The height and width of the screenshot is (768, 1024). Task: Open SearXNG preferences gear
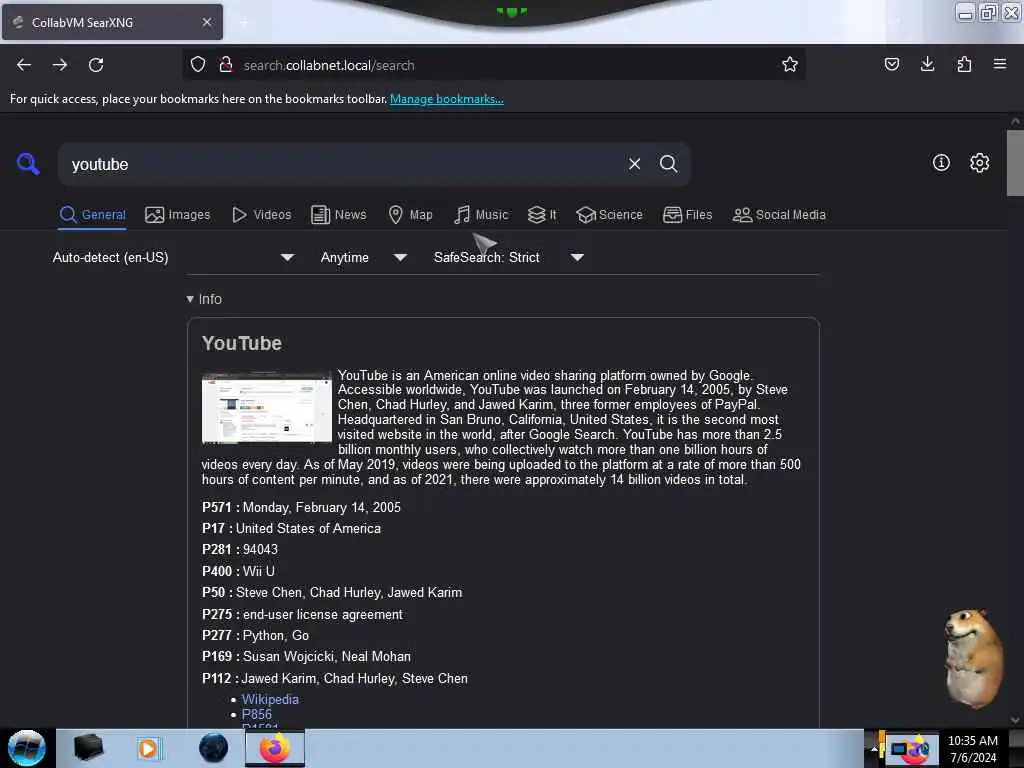(979, 163)
